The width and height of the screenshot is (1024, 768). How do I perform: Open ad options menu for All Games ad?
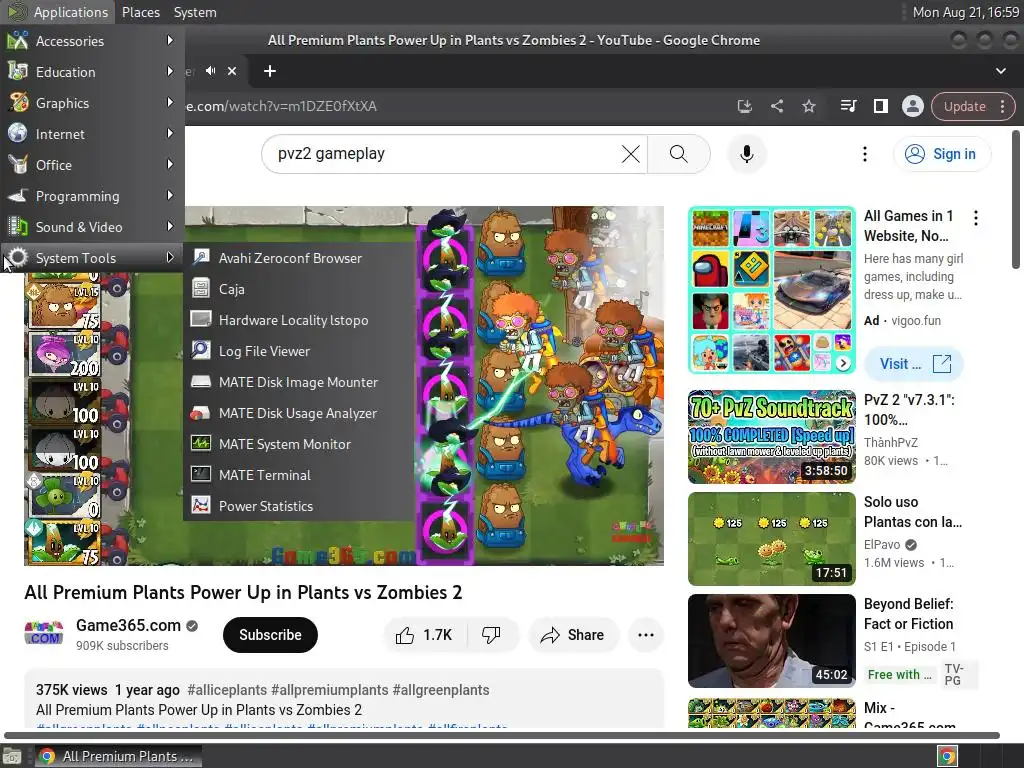[x=976, y=218]
